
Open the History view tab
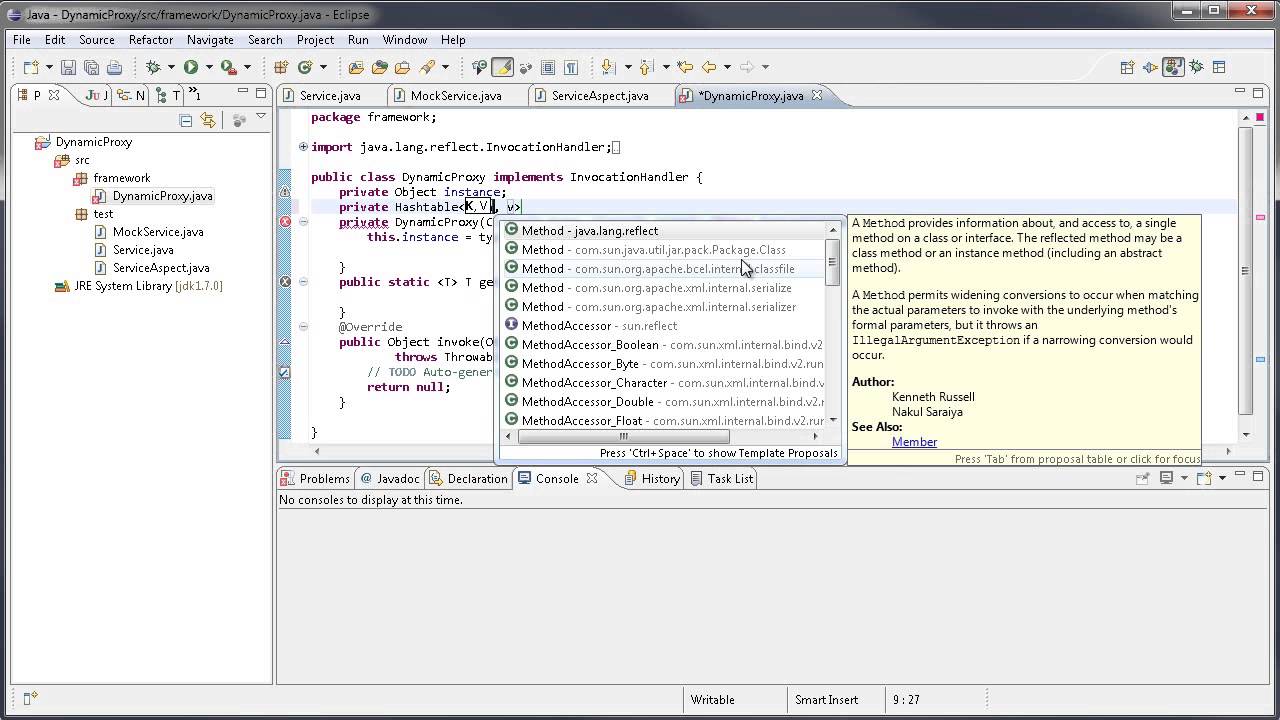tap(651, 478)
